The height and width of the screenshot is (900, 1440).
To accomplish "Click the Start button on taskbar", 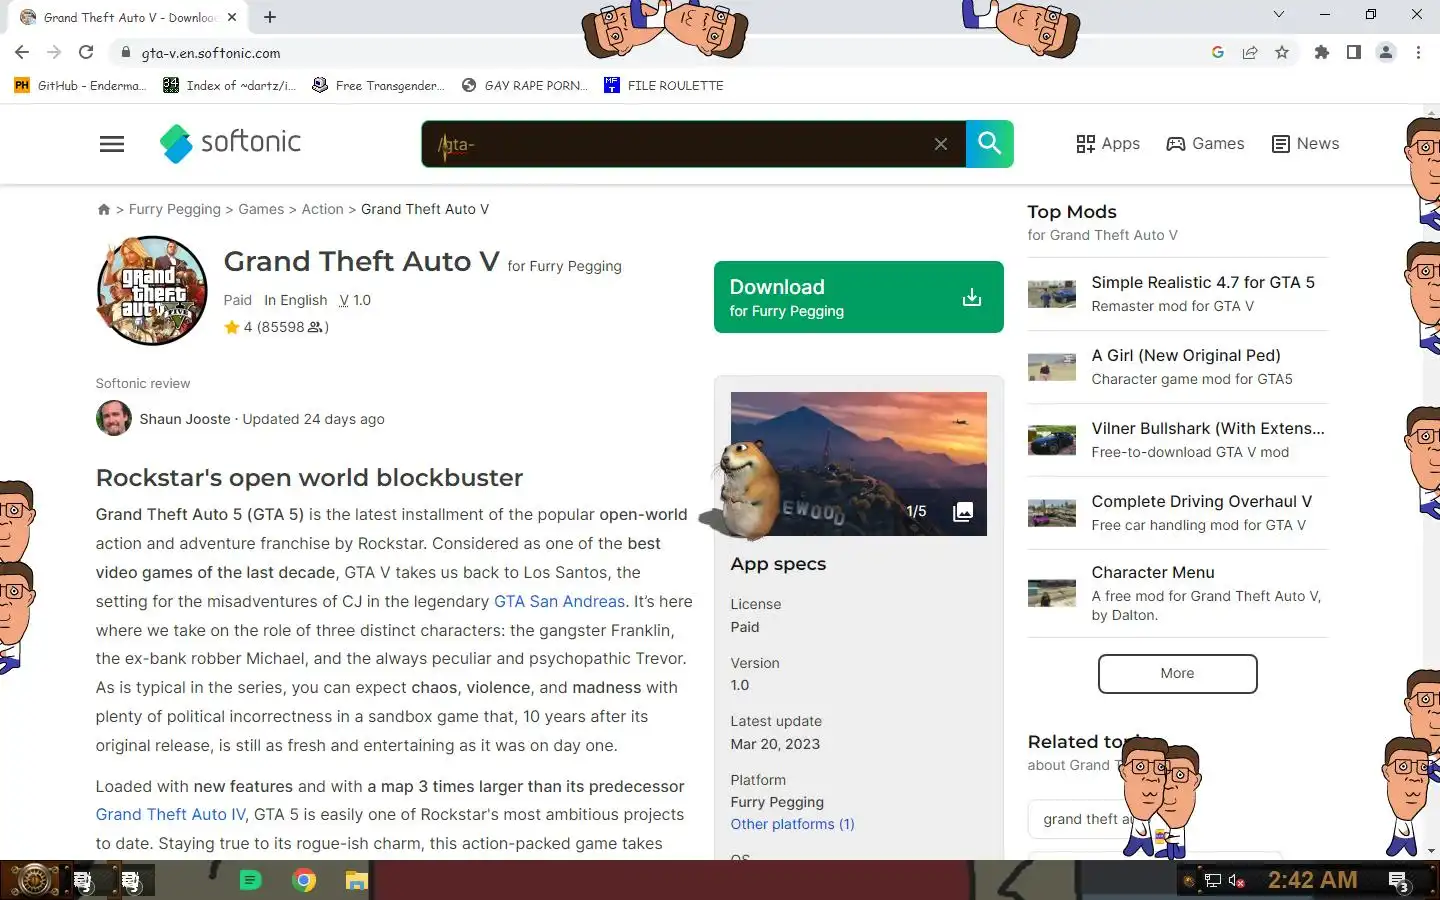I will pyautogui.click(x=33, y=880).
